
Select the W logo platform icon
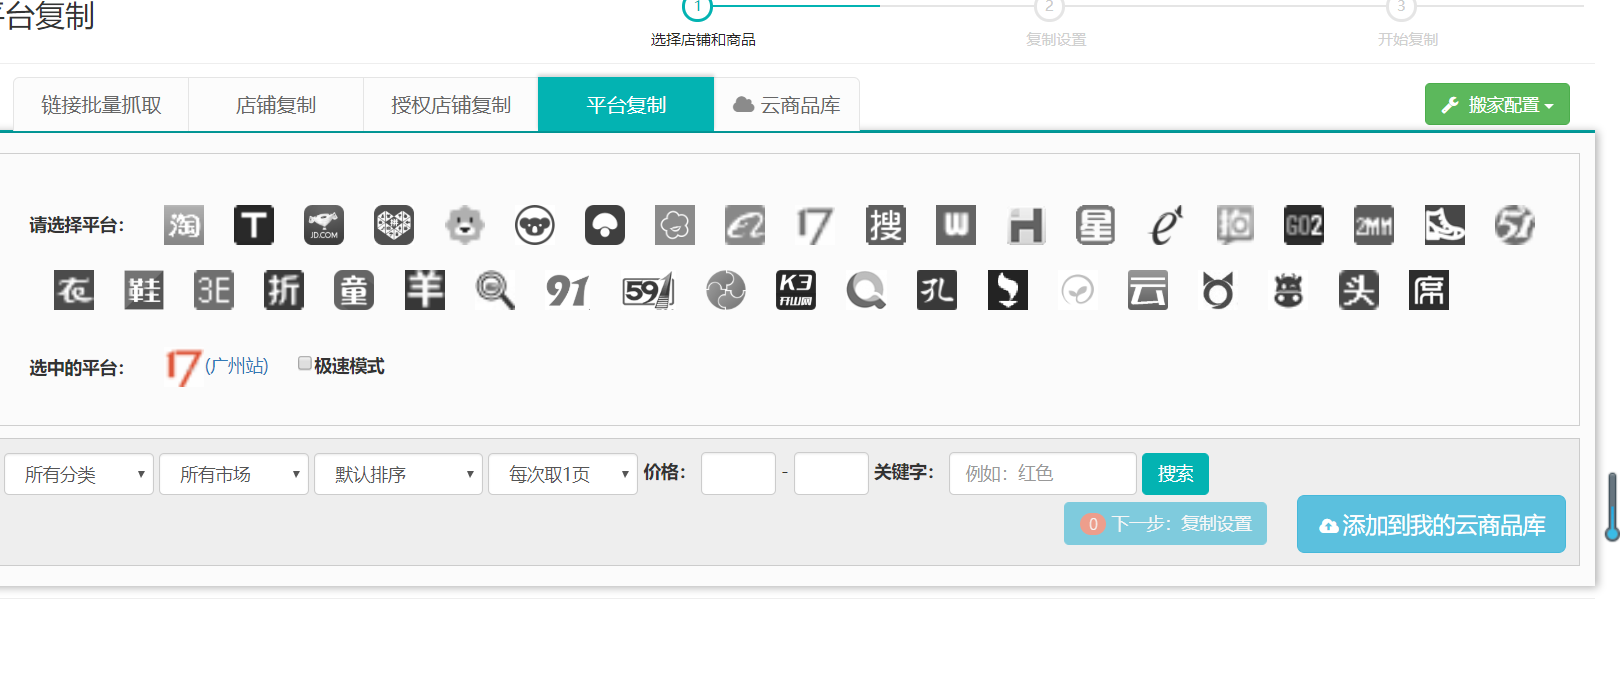click(x=956, y=225)
